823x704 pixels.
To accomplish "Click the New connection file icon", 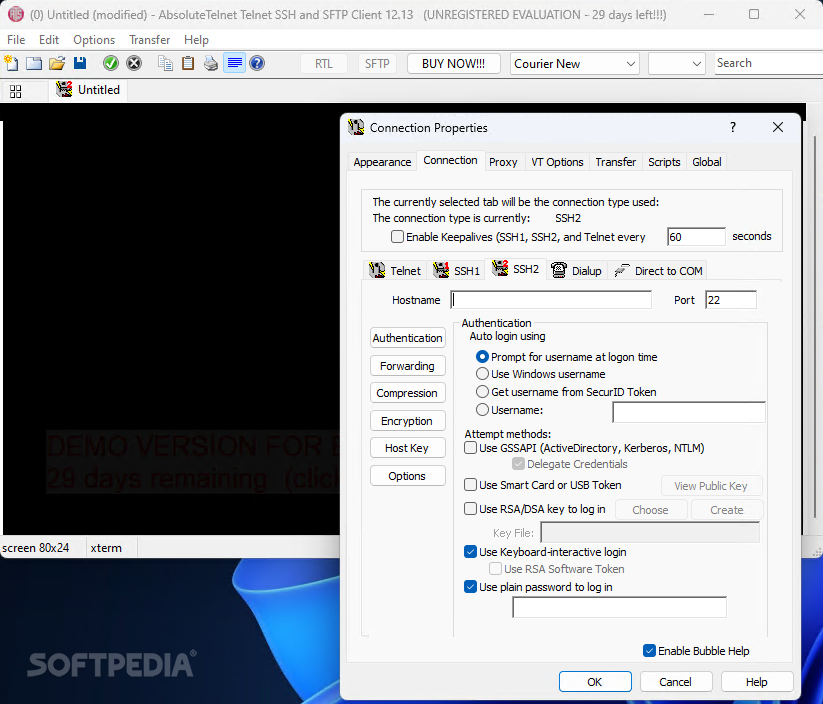I will [x=11, y=64].
